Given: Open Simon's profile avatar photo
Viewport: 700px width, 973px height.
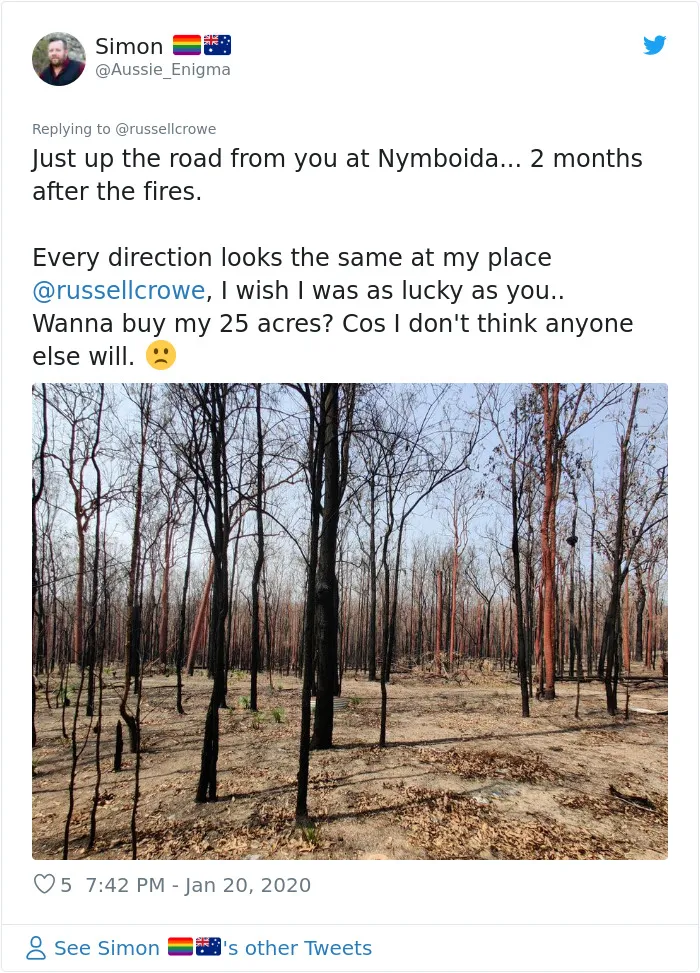Looking at the screenshot, I should [59, 59].
